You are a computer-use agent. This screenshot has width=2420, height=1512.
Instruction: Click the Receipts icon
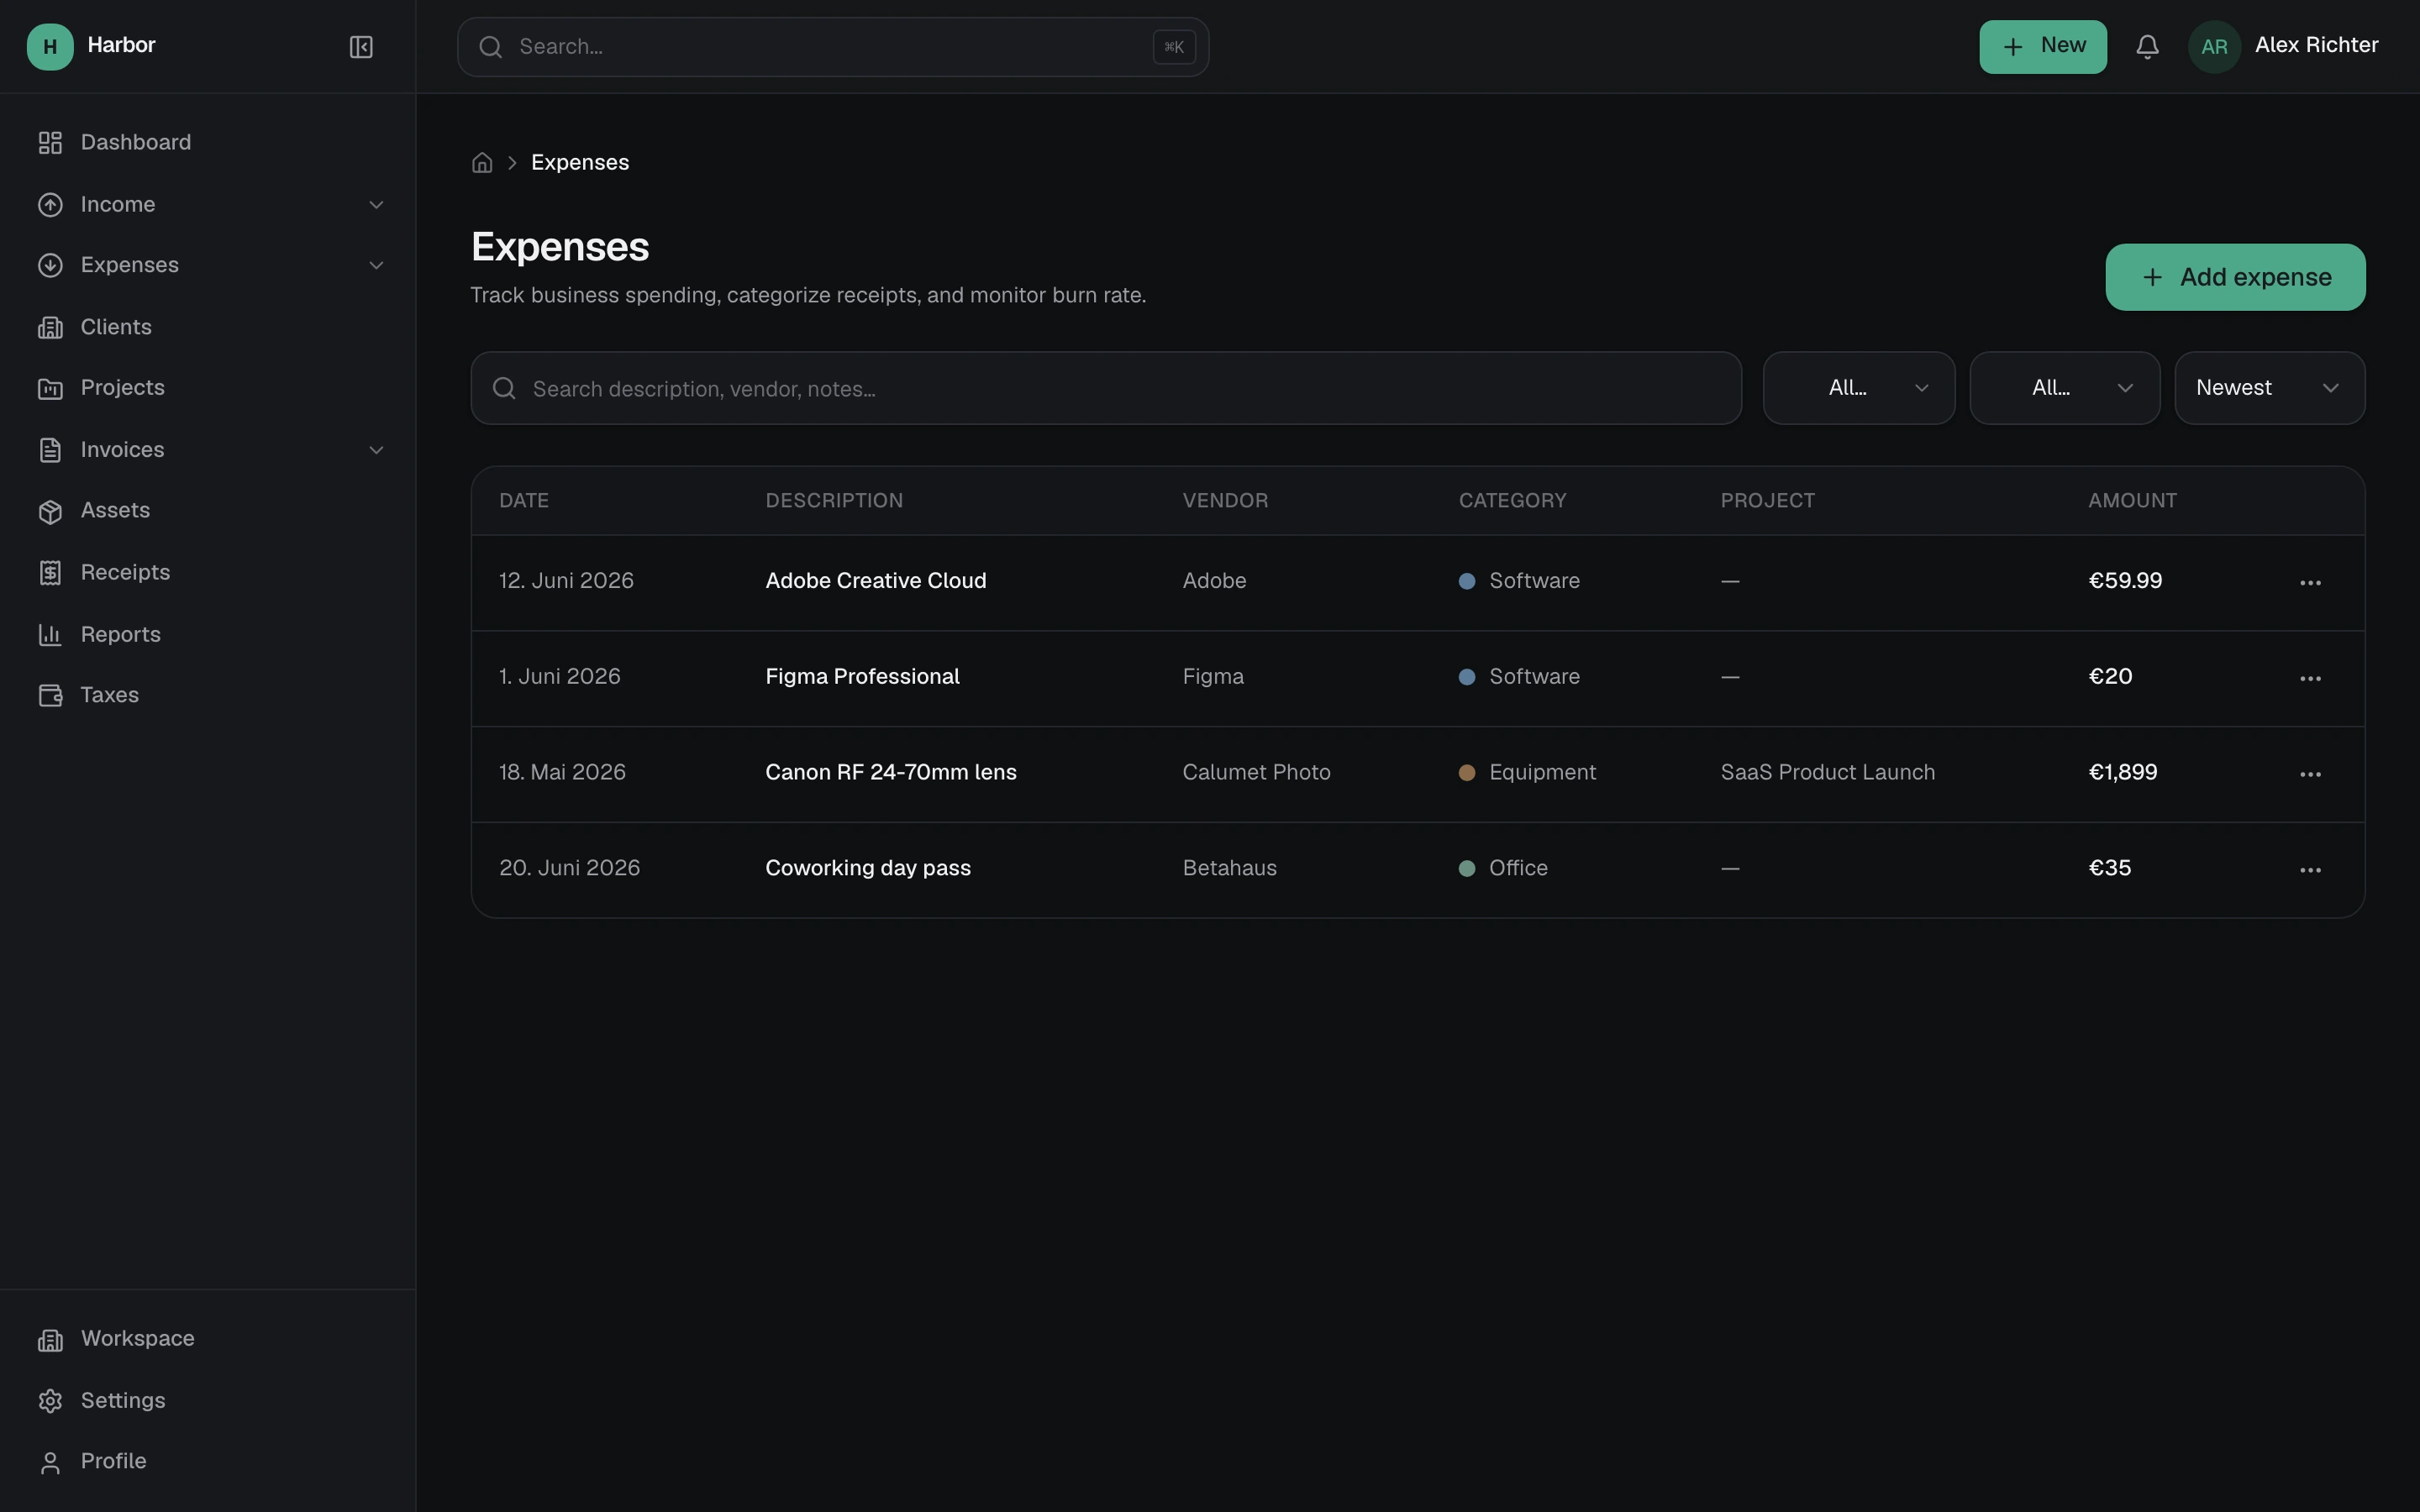pyautogui.click(x=50, y=573)
